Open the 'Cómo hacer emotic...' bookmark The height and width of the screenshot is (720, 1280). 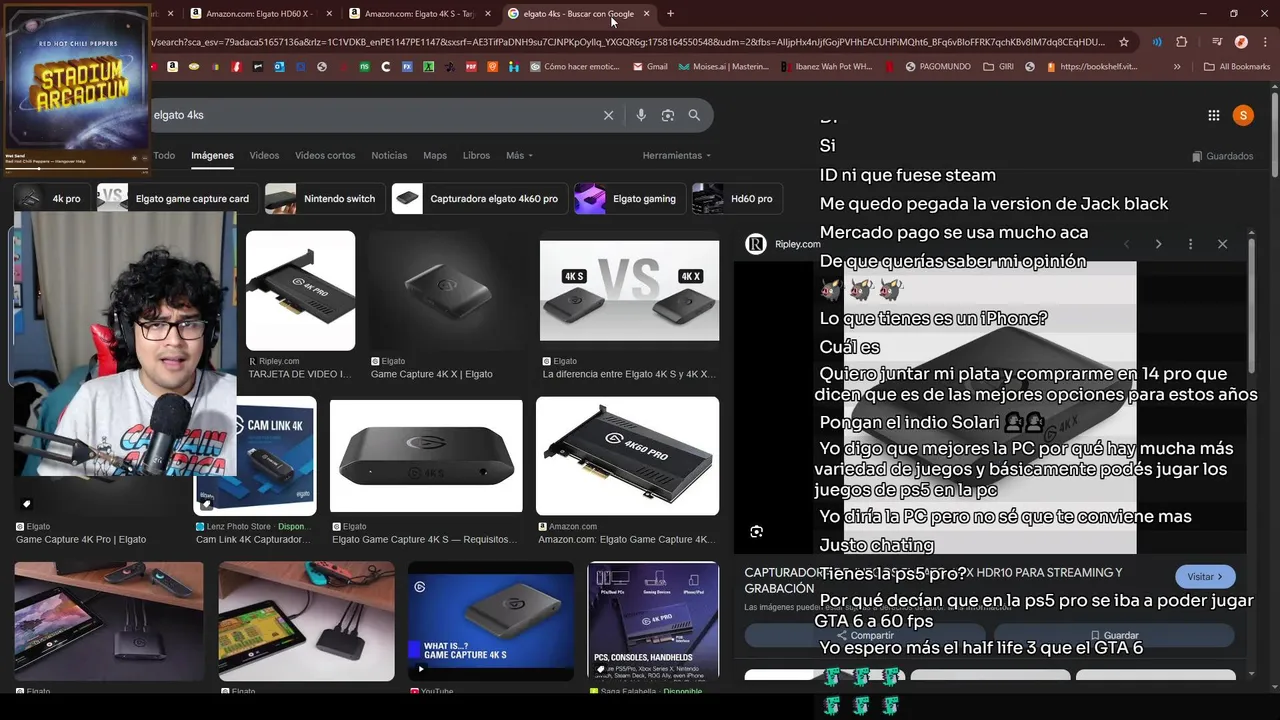(x=575, y=67)
